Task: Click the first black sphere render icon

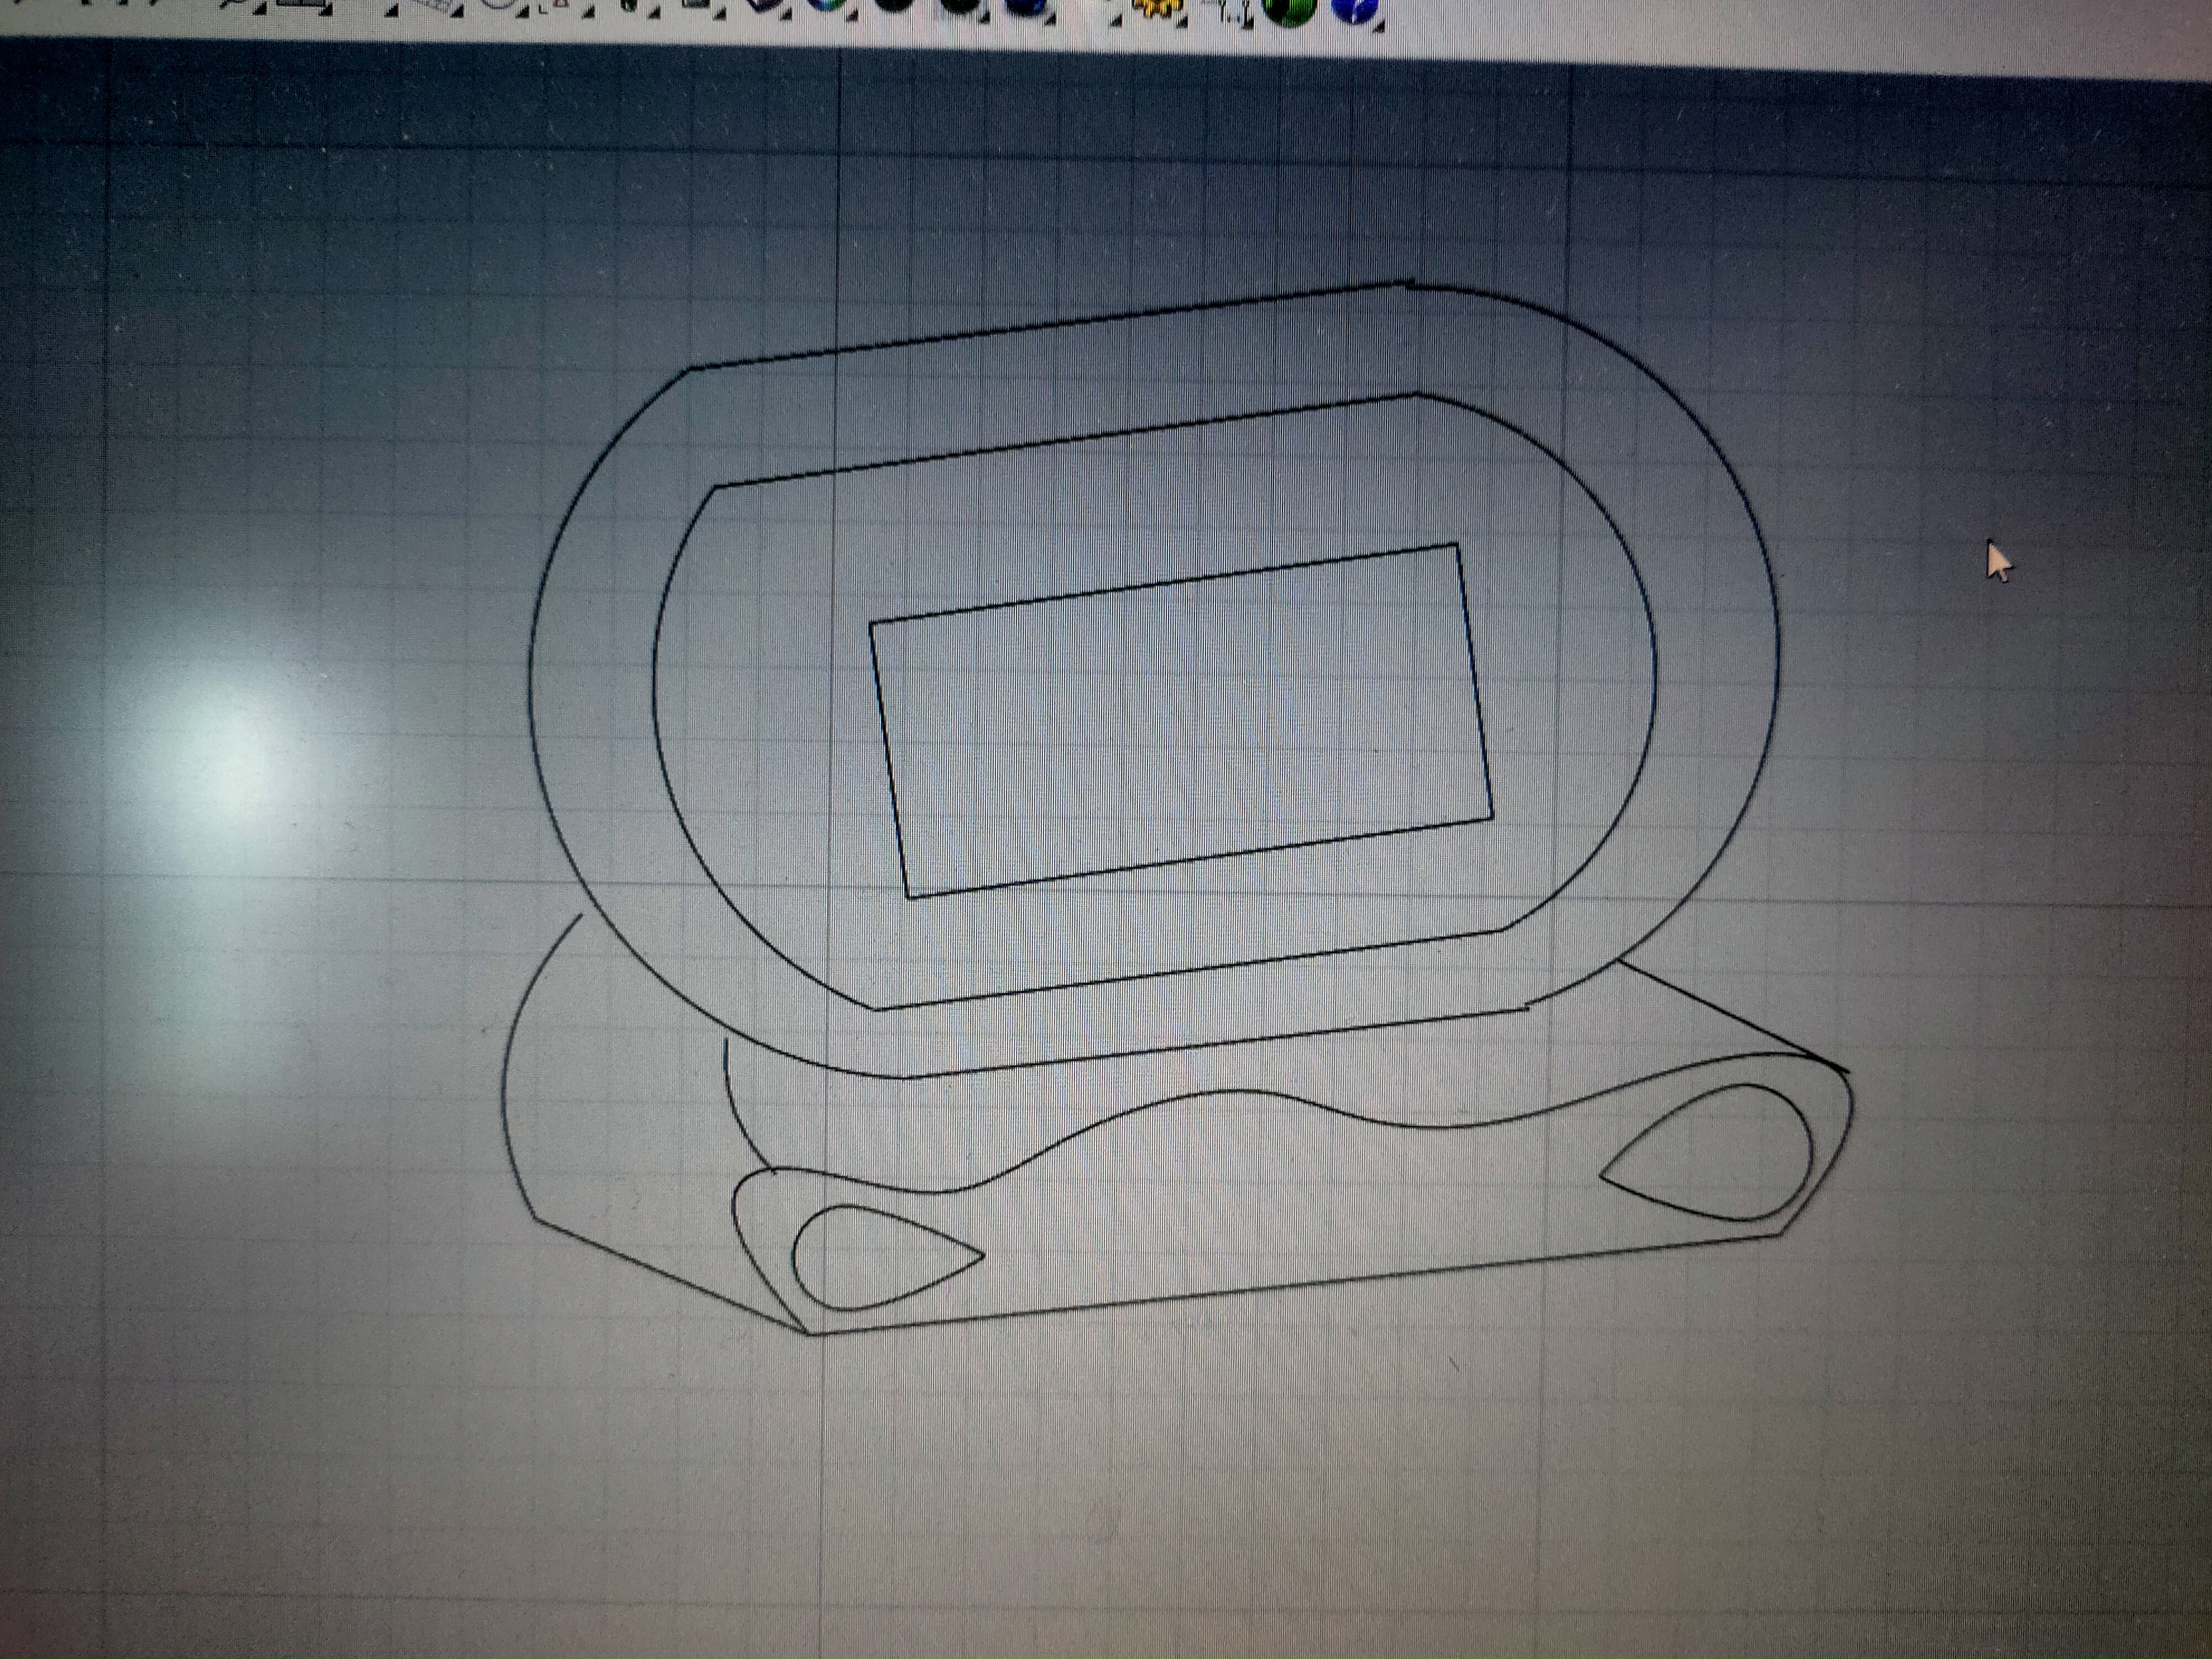Action: 893,5
